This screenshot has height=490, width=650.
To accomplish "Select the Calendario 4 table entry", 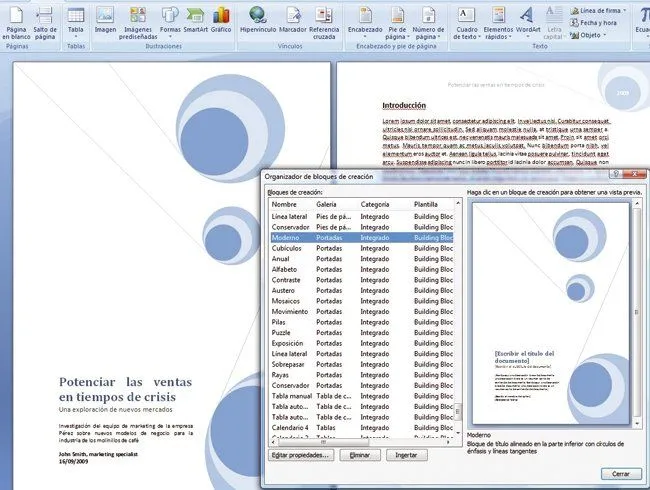I will point(362,428).
